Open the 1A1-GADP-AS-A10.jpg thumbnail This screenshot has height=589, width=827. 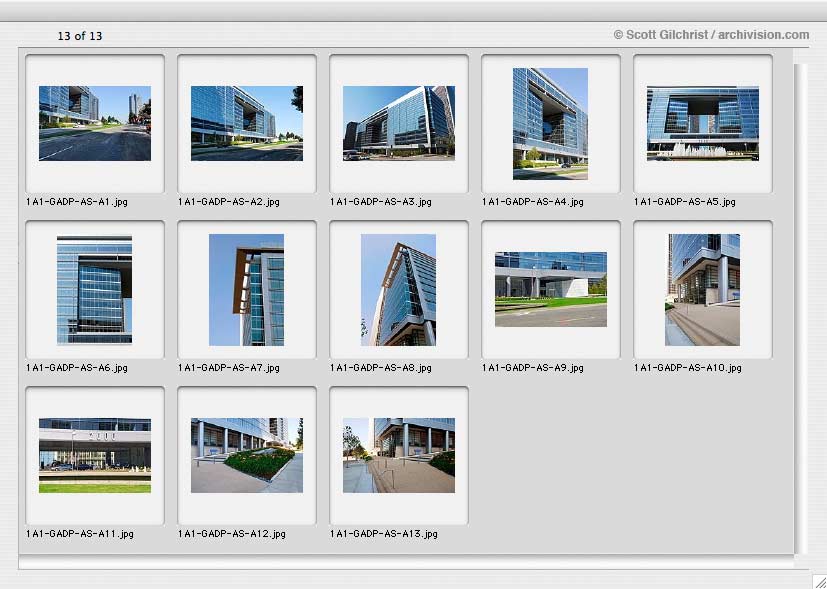tap(702, 290)
